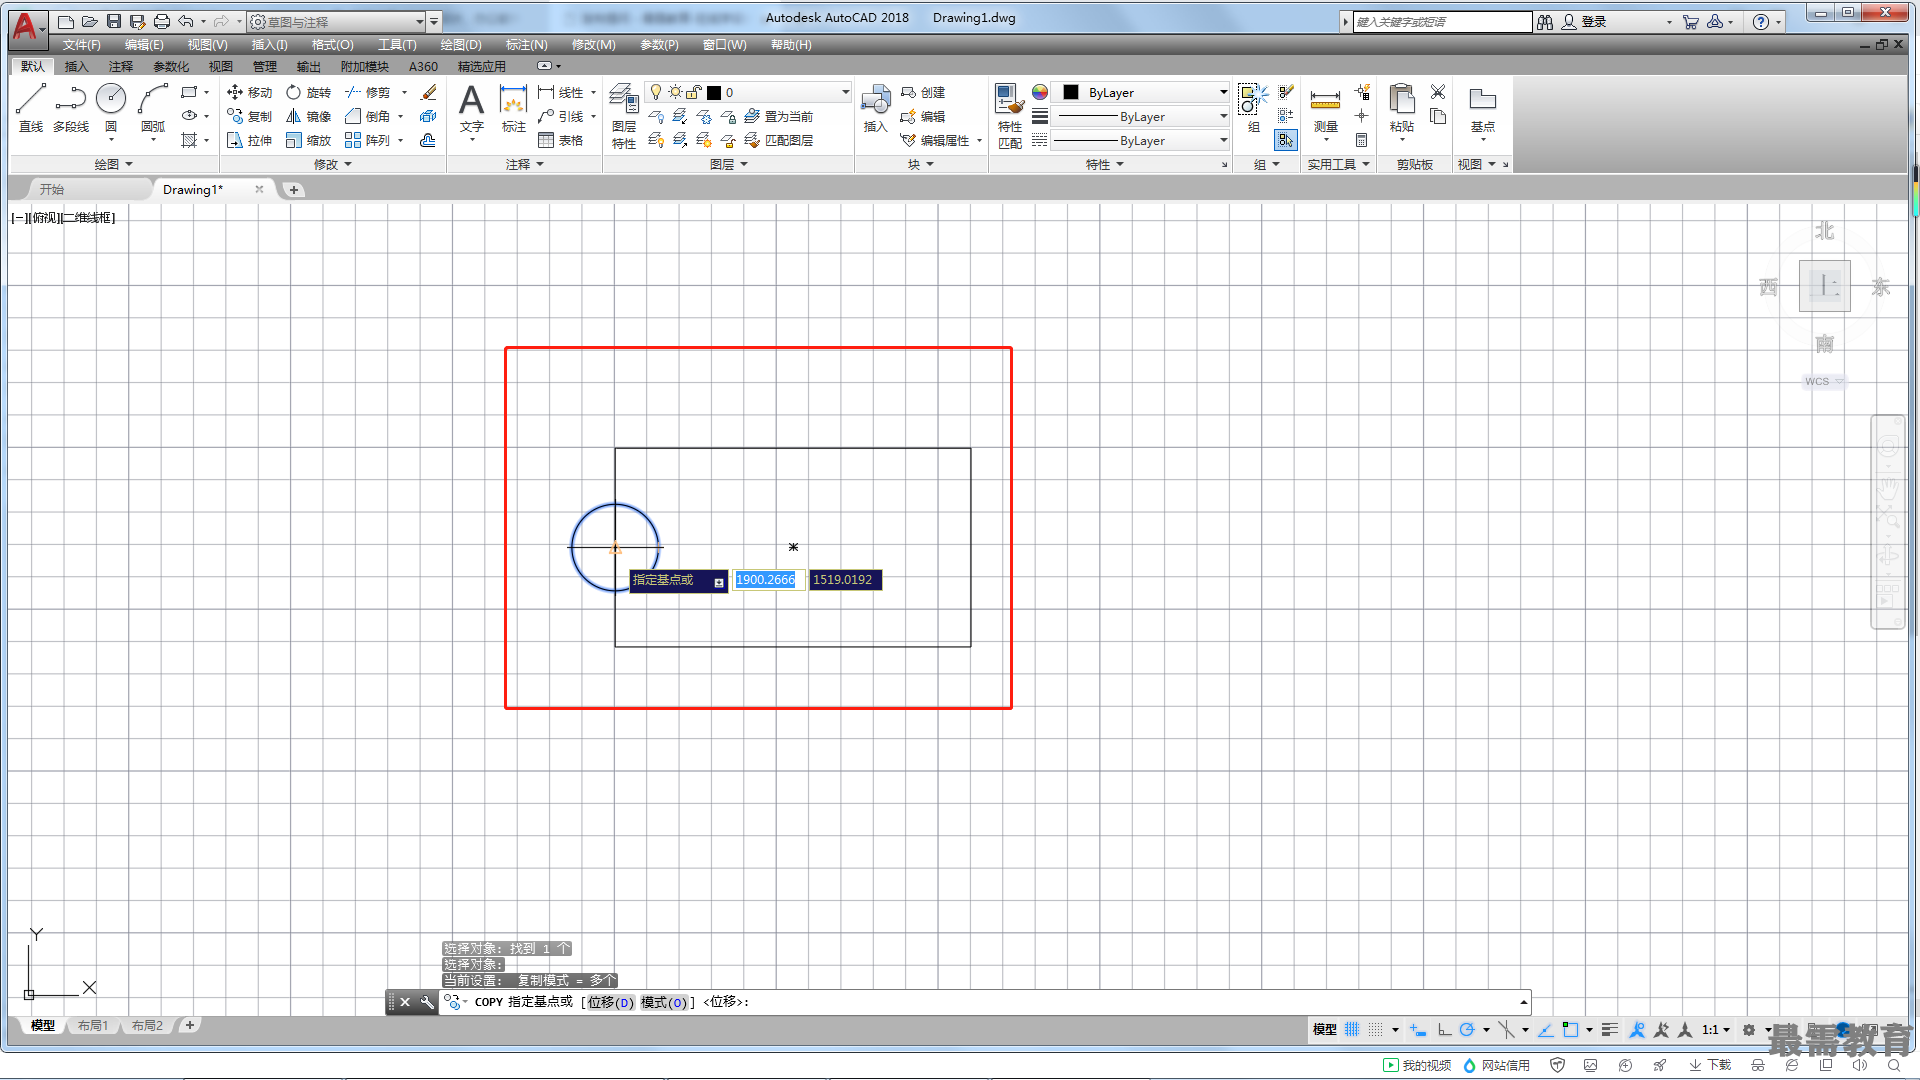
Task: Click the Stretch (拉伸) tool
Action: point(250,140)
